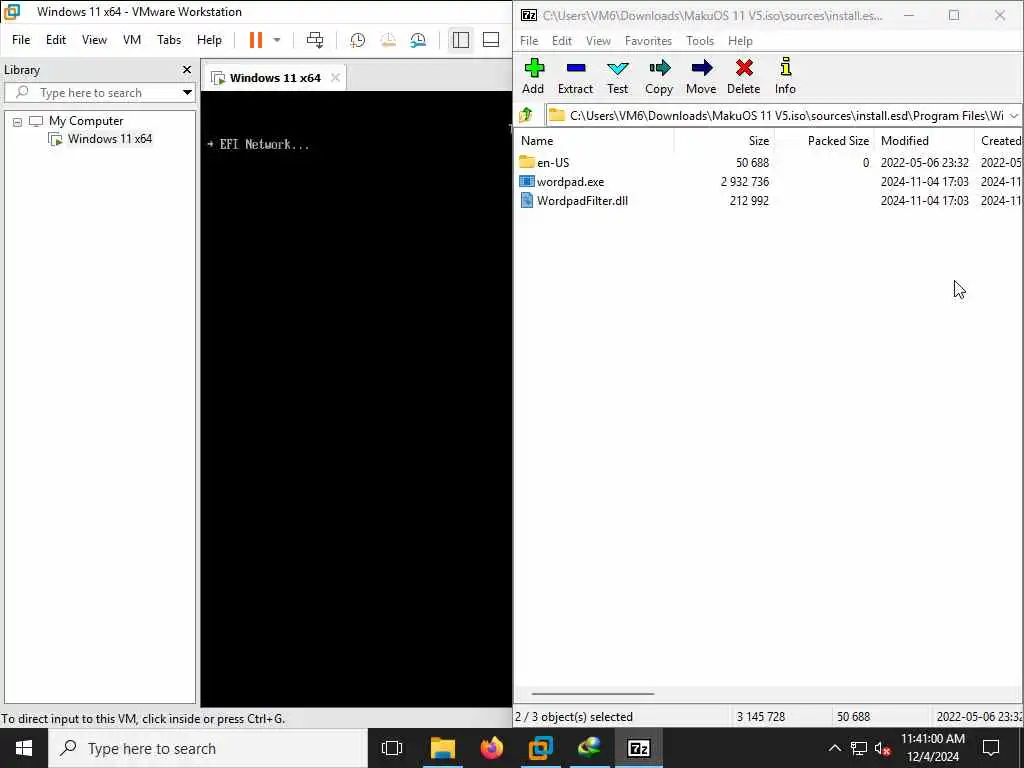Screen dimensions: 1024x768
Task: Open Library search filter dropdown
Action: point(187,93)
